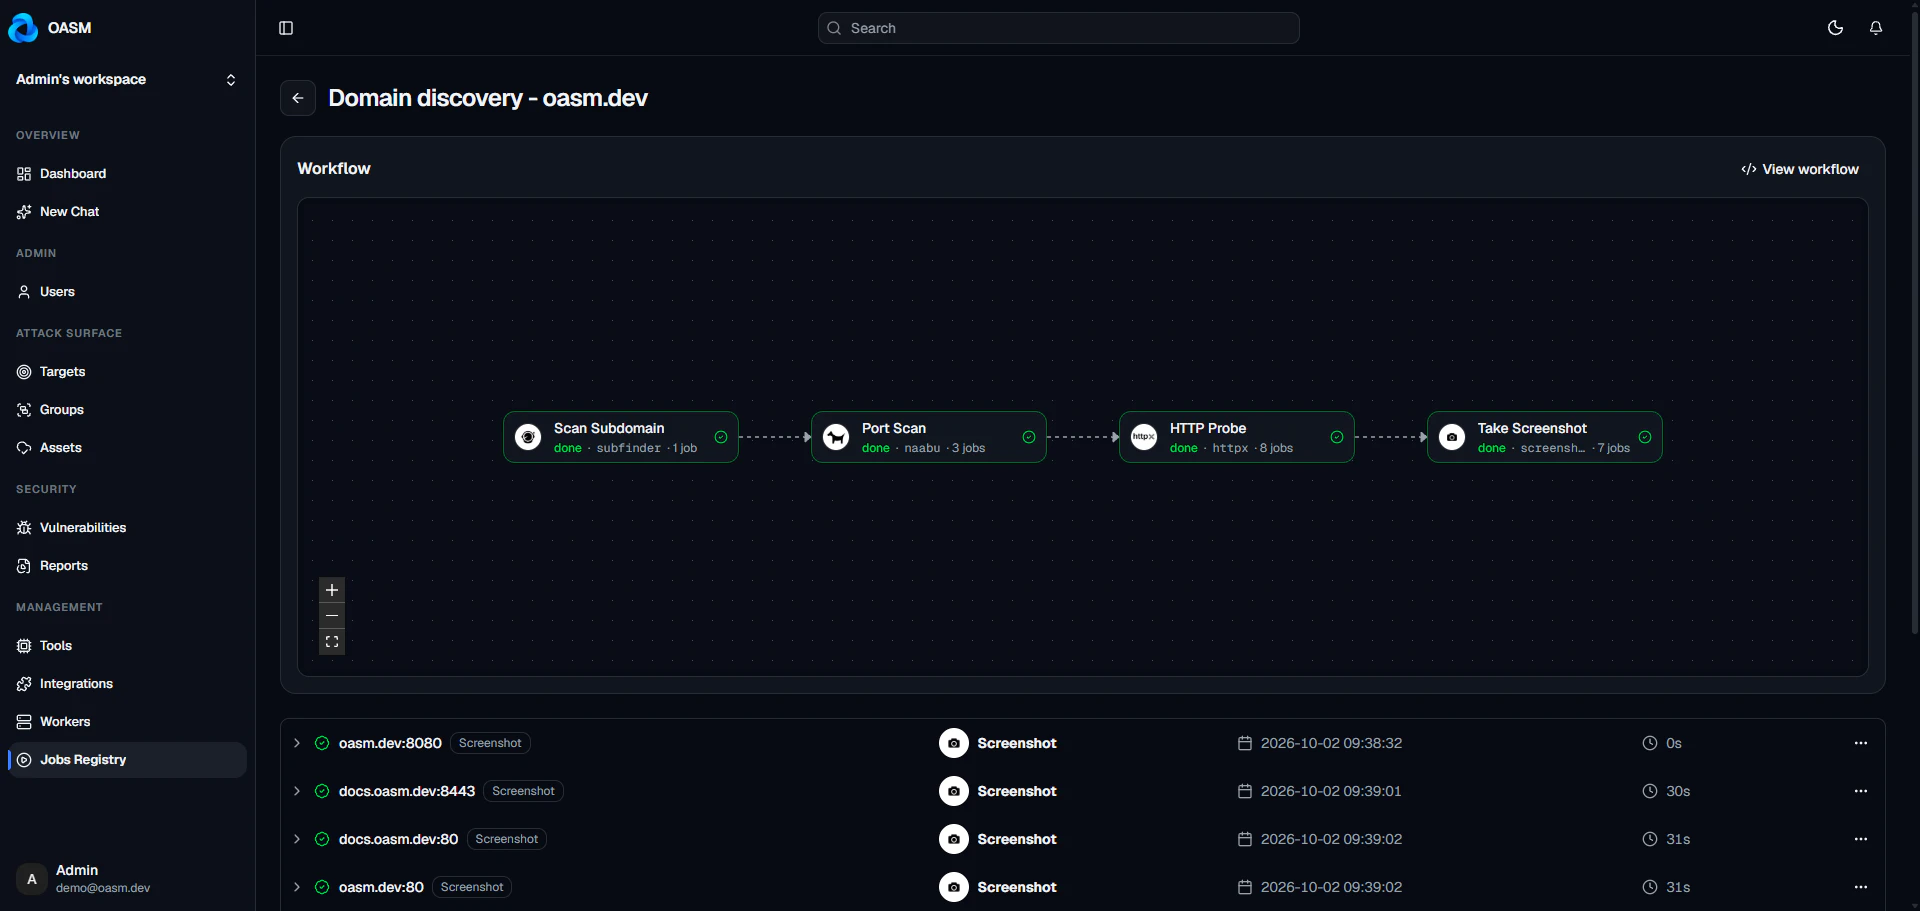Open Integrations page

click(x=127, y=684)
